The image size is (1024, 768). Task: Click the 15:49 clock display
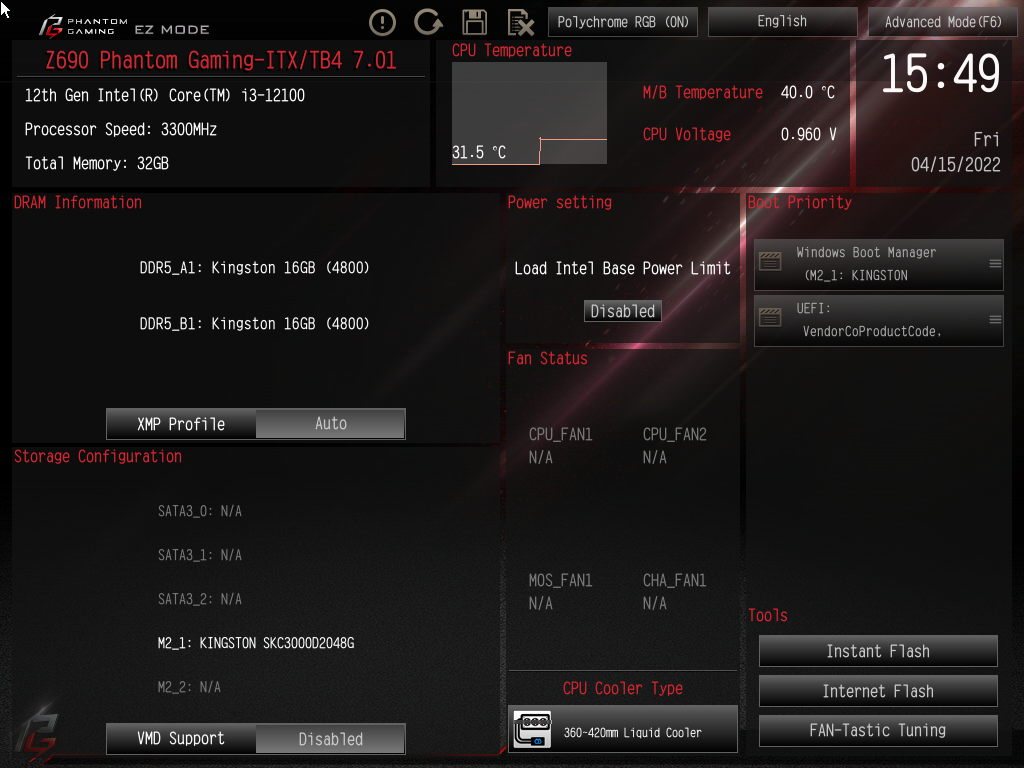(x=940, y=73)
